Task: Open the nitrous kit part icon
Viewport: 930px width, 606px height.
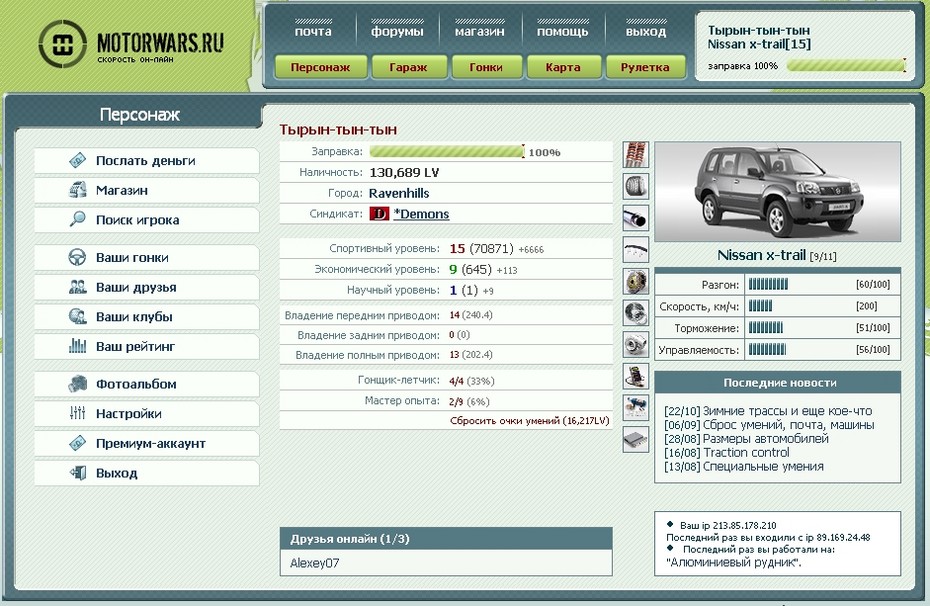Action: [x=635, y=408]
